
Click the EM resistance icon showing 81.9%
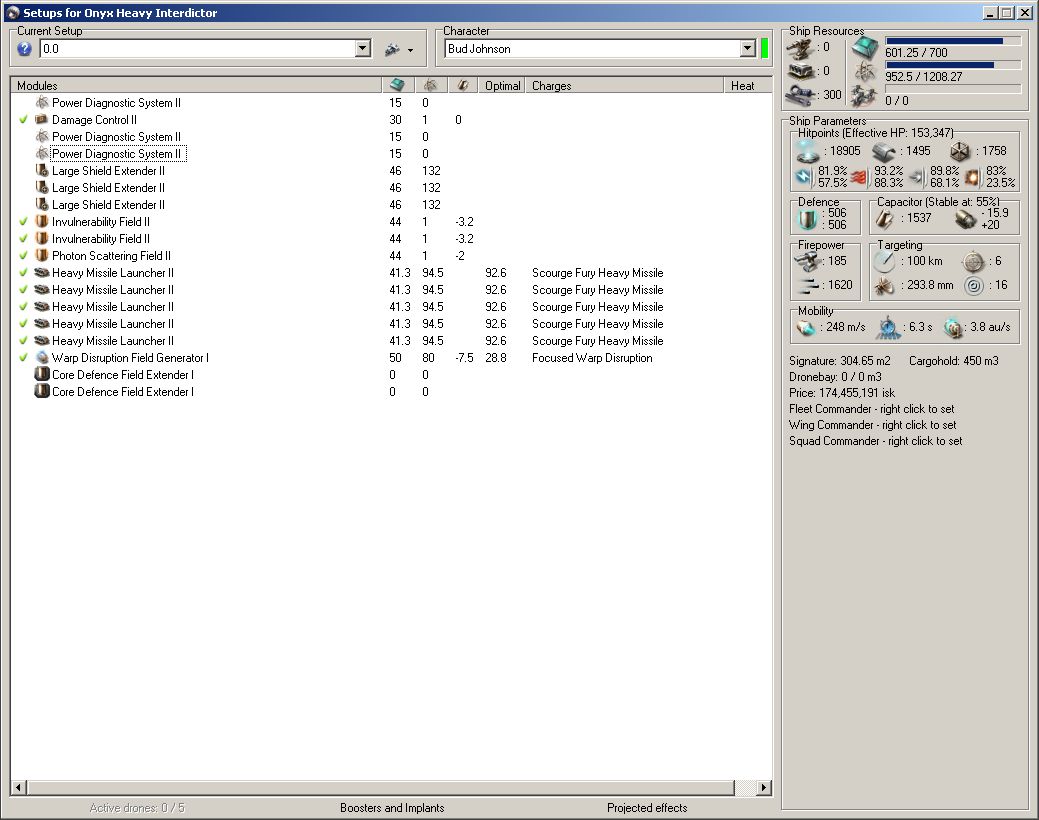click(804, 177)
